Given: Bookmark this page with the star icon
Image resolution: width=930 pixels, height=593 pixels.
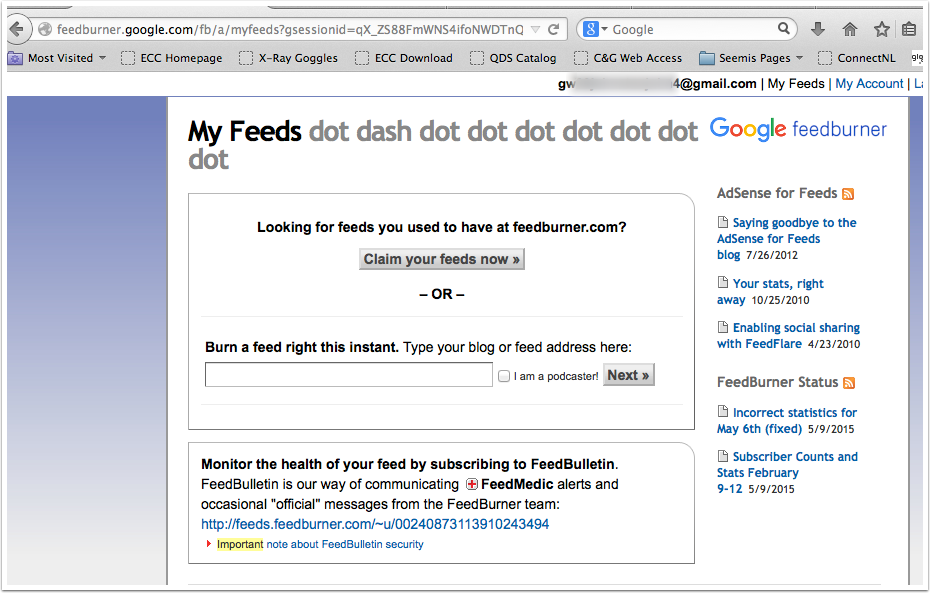Looking at the screenshot, I should [x=881, y=29].
